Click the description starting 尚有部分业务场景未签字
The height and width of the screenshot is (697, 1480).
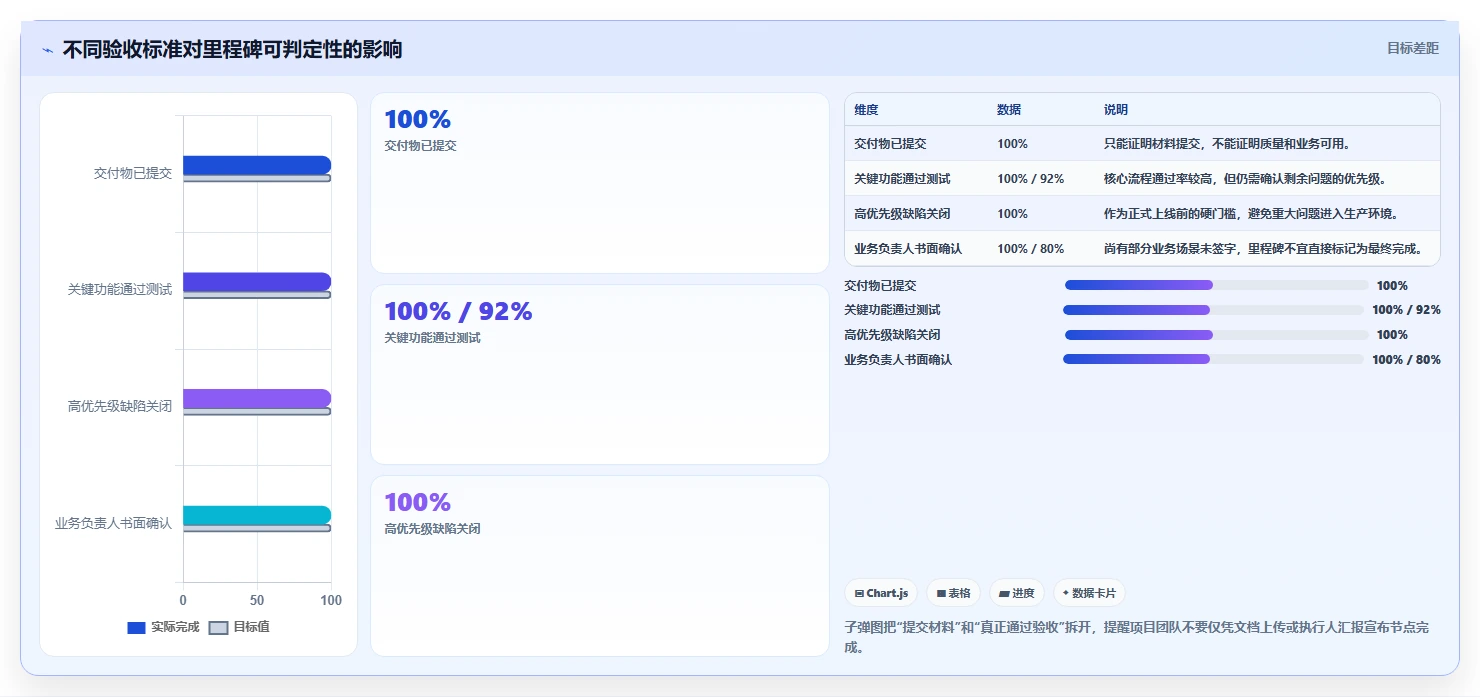pyautogui.click(x=1263, y=249)
